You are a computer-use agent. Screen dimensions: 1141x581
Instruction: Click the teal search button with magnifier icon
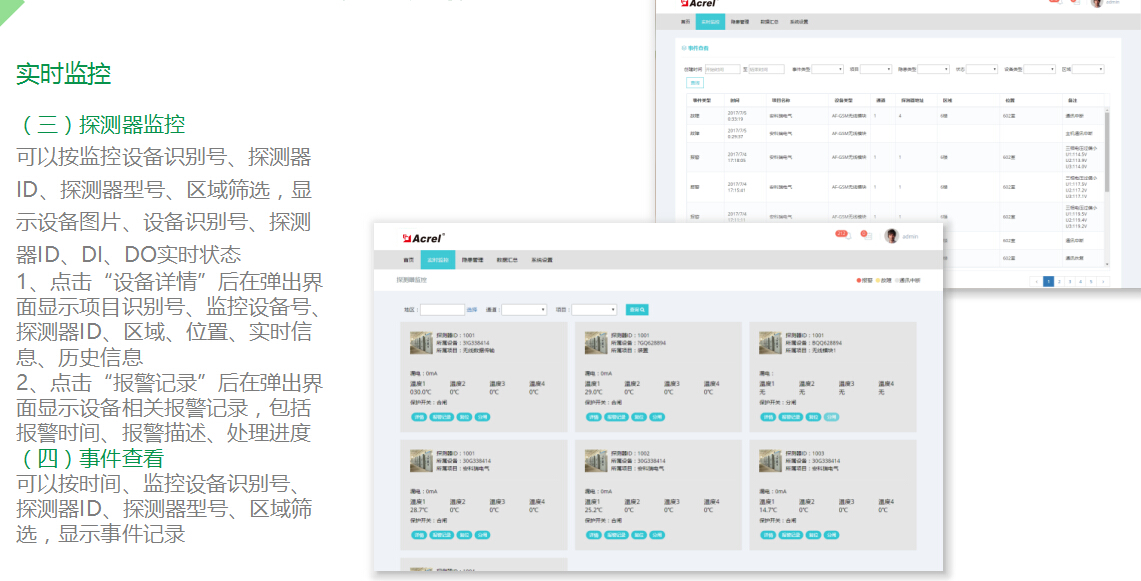pyautogui.click(x=636, y=310)
